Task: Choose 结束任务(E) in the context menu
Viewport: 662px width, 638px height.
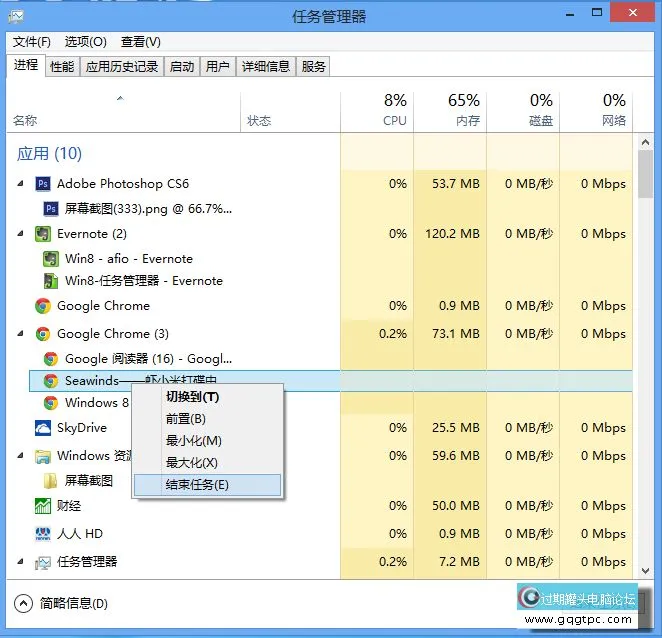Action: pos(207,485)
